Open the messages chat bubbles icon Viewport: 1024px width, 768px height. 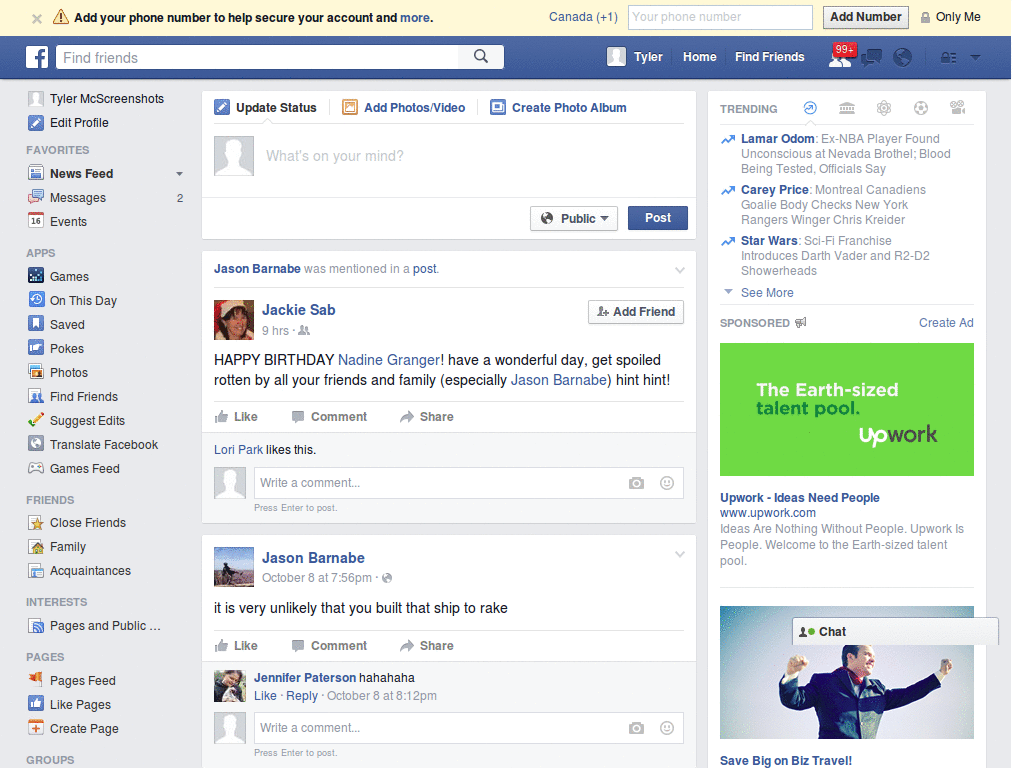(871, 57)
